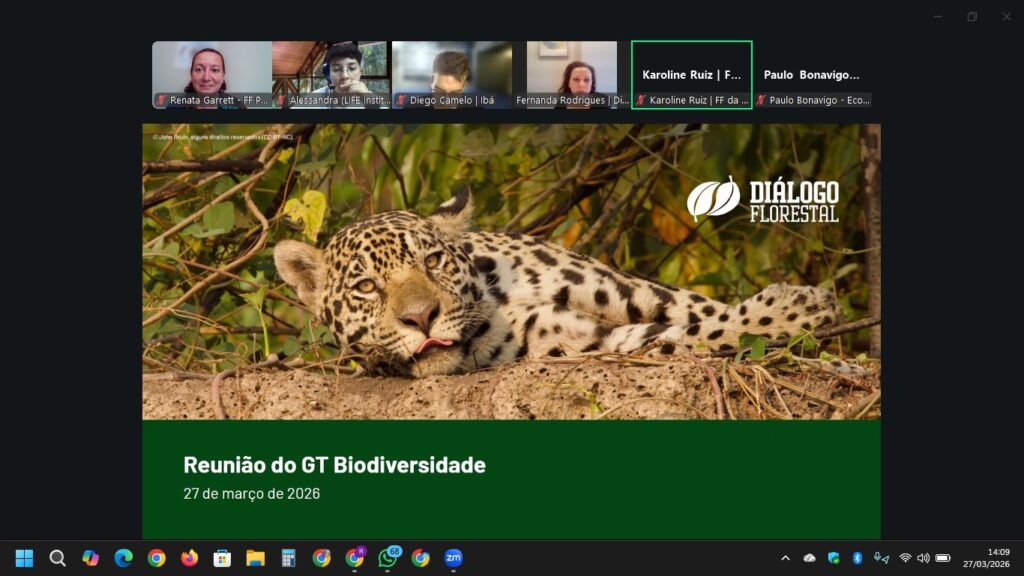Screen dimensions: 1024x576
Task: Launch Firefox from the taskbar
Action: [x=189, y=558]
